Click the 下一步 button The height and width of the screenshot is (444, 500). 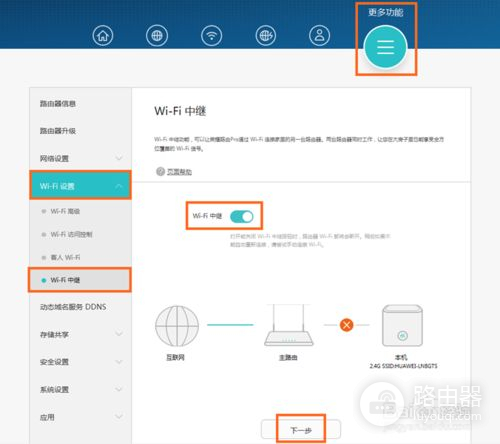(x=301, y=430)
